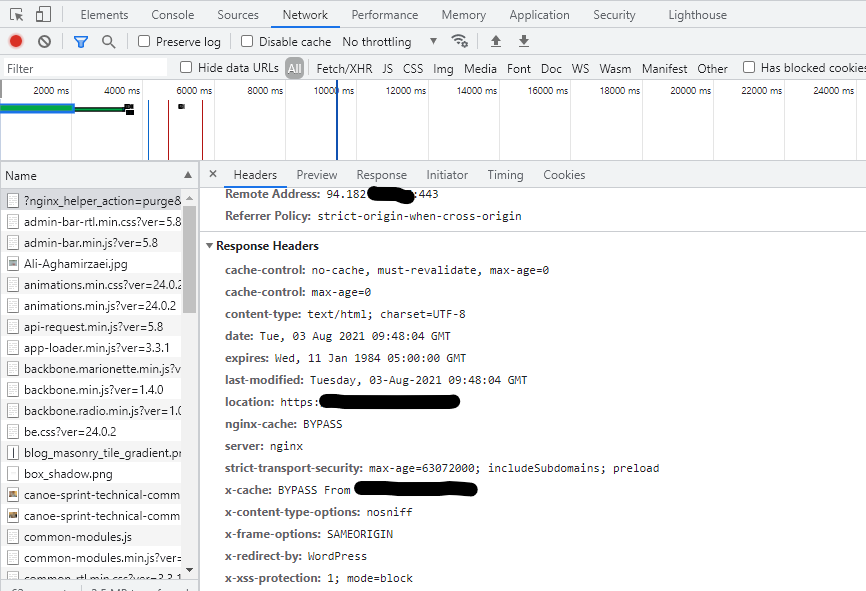Select Ali-Aghamirzaei.jpg in request list
The width and height of the screenshot is (866, 591).
pos(76,264)
